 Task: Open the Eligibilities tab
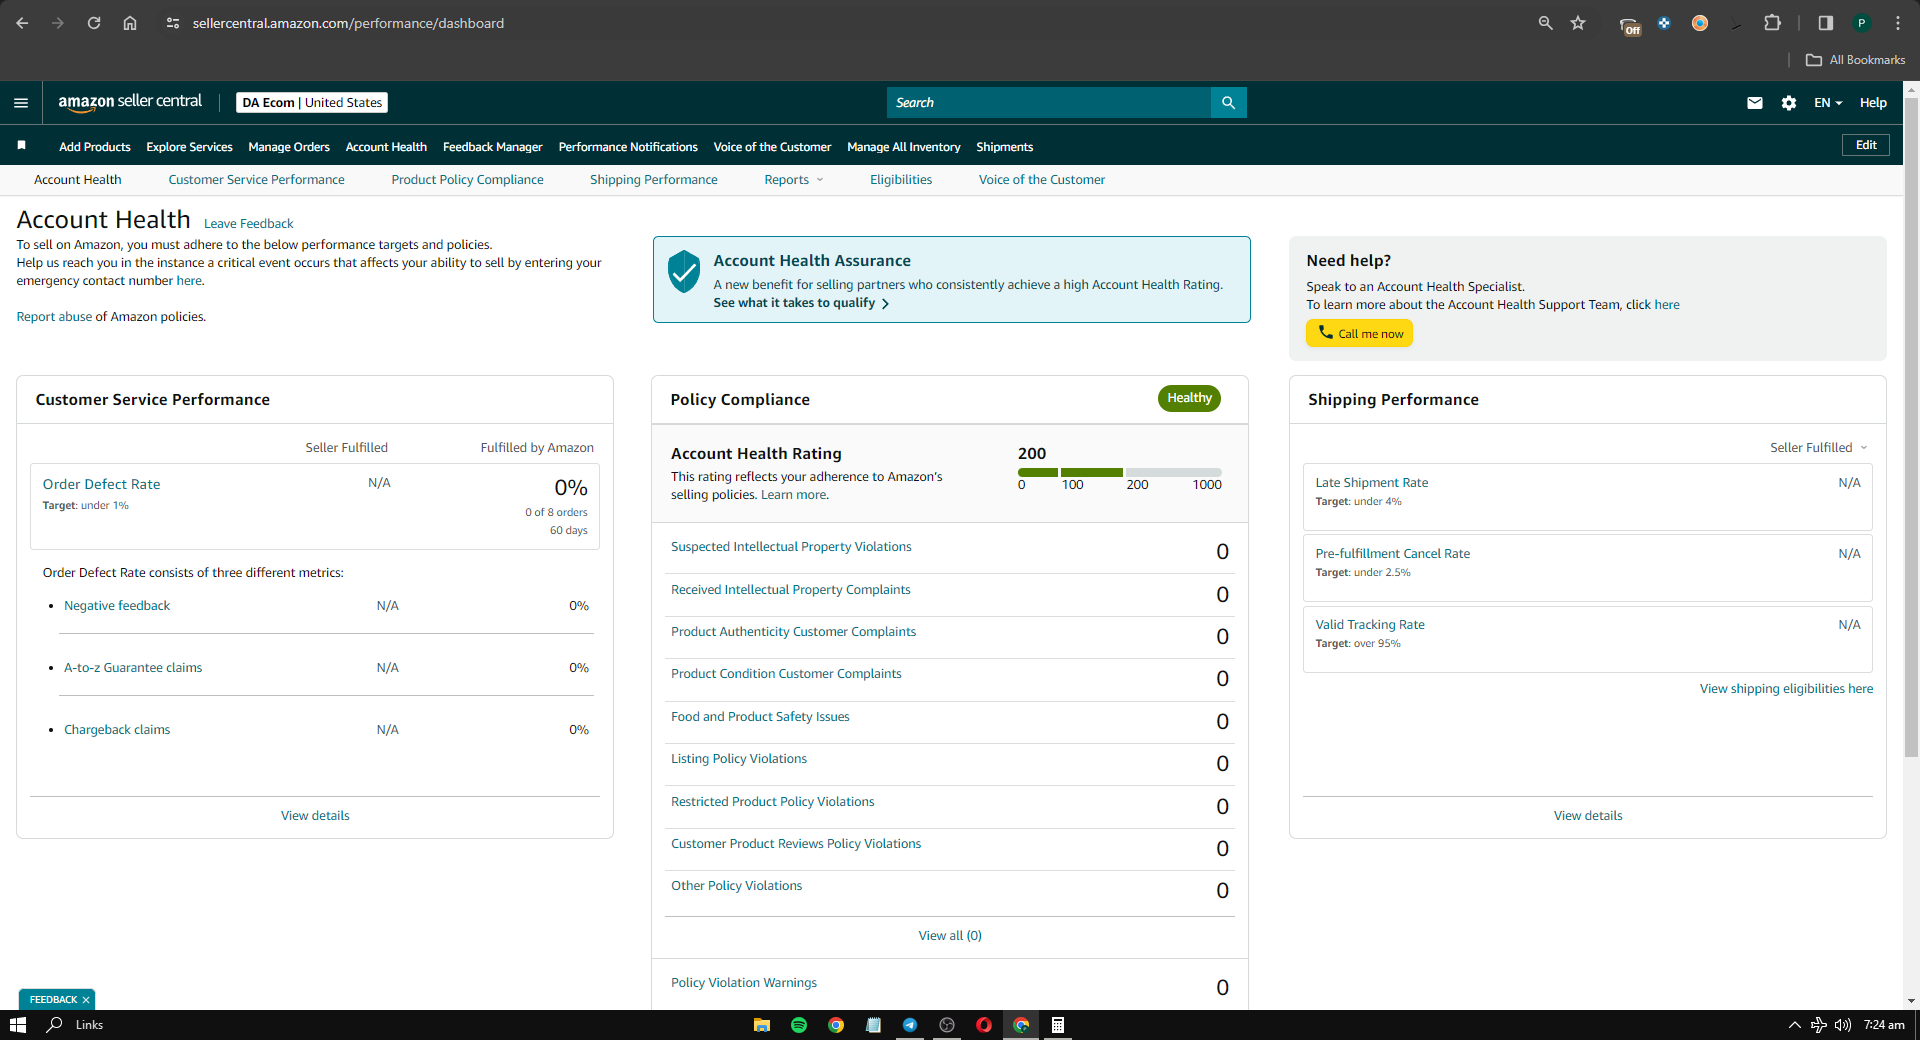[x=900, y=180]
